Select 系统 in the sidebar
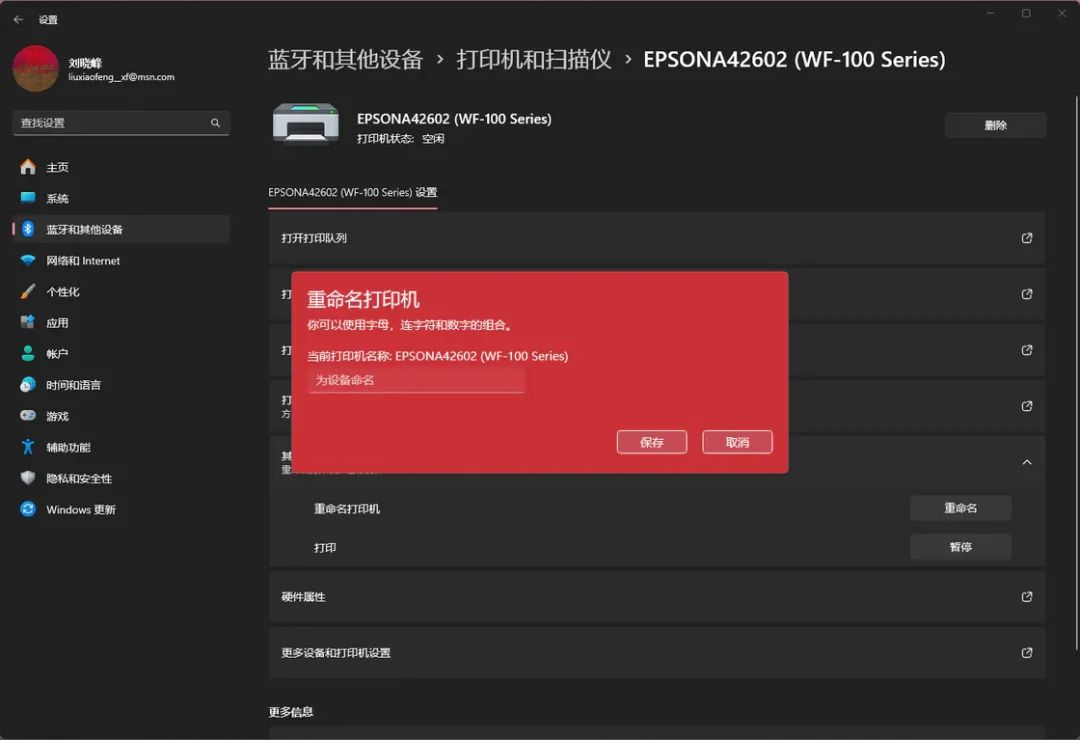This screenshot has width=1080, height=740. pos(121,198)
